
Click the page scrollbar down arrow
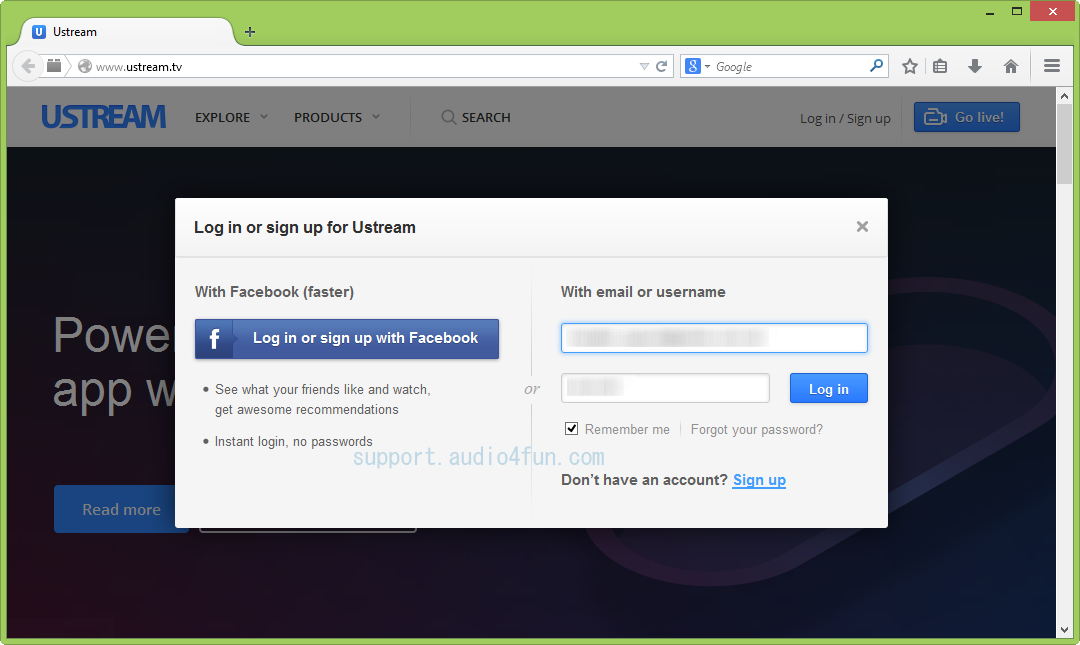coord(1065,630)
